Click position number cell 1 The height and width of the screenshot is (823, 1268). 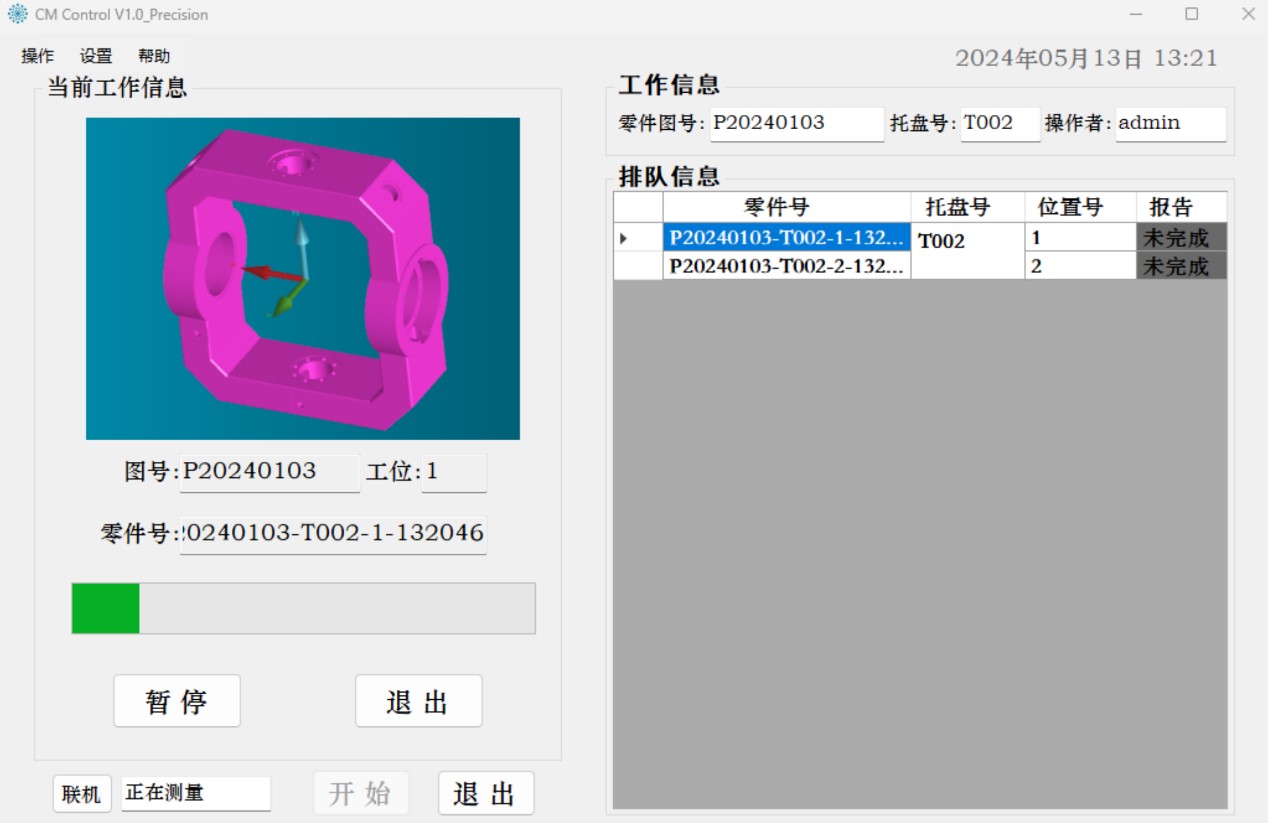(1081, 238)
